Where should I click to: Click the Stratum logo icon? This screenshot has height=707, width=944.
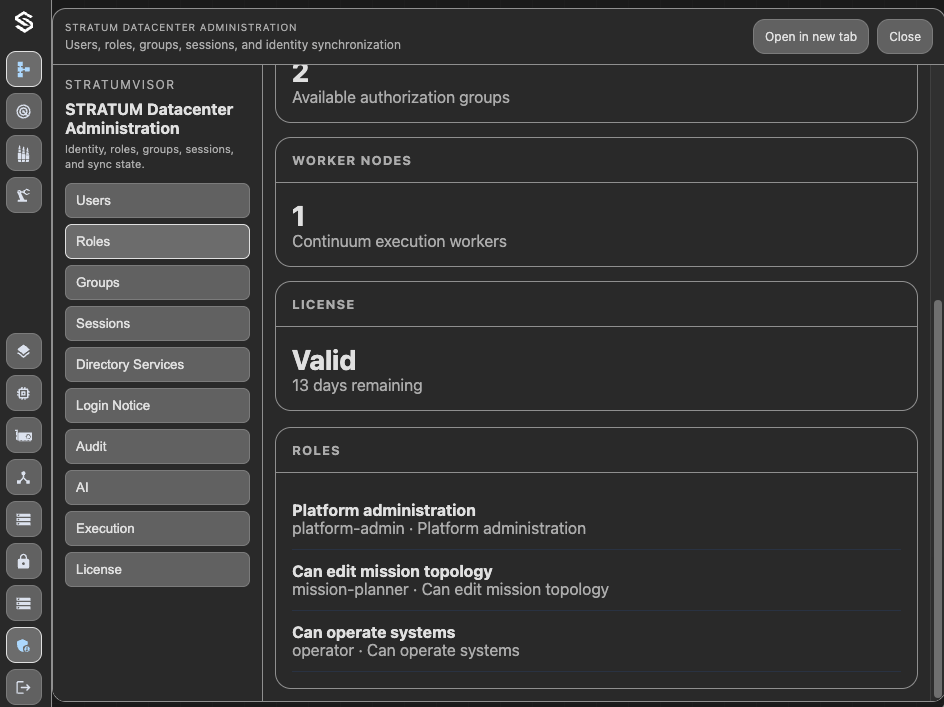coord(24,22)
